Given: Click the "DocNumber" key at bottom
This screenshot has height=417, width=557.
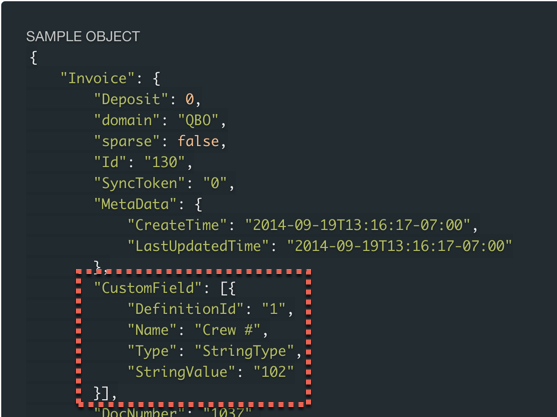Looking at the screenshot, I should [140, 412].
